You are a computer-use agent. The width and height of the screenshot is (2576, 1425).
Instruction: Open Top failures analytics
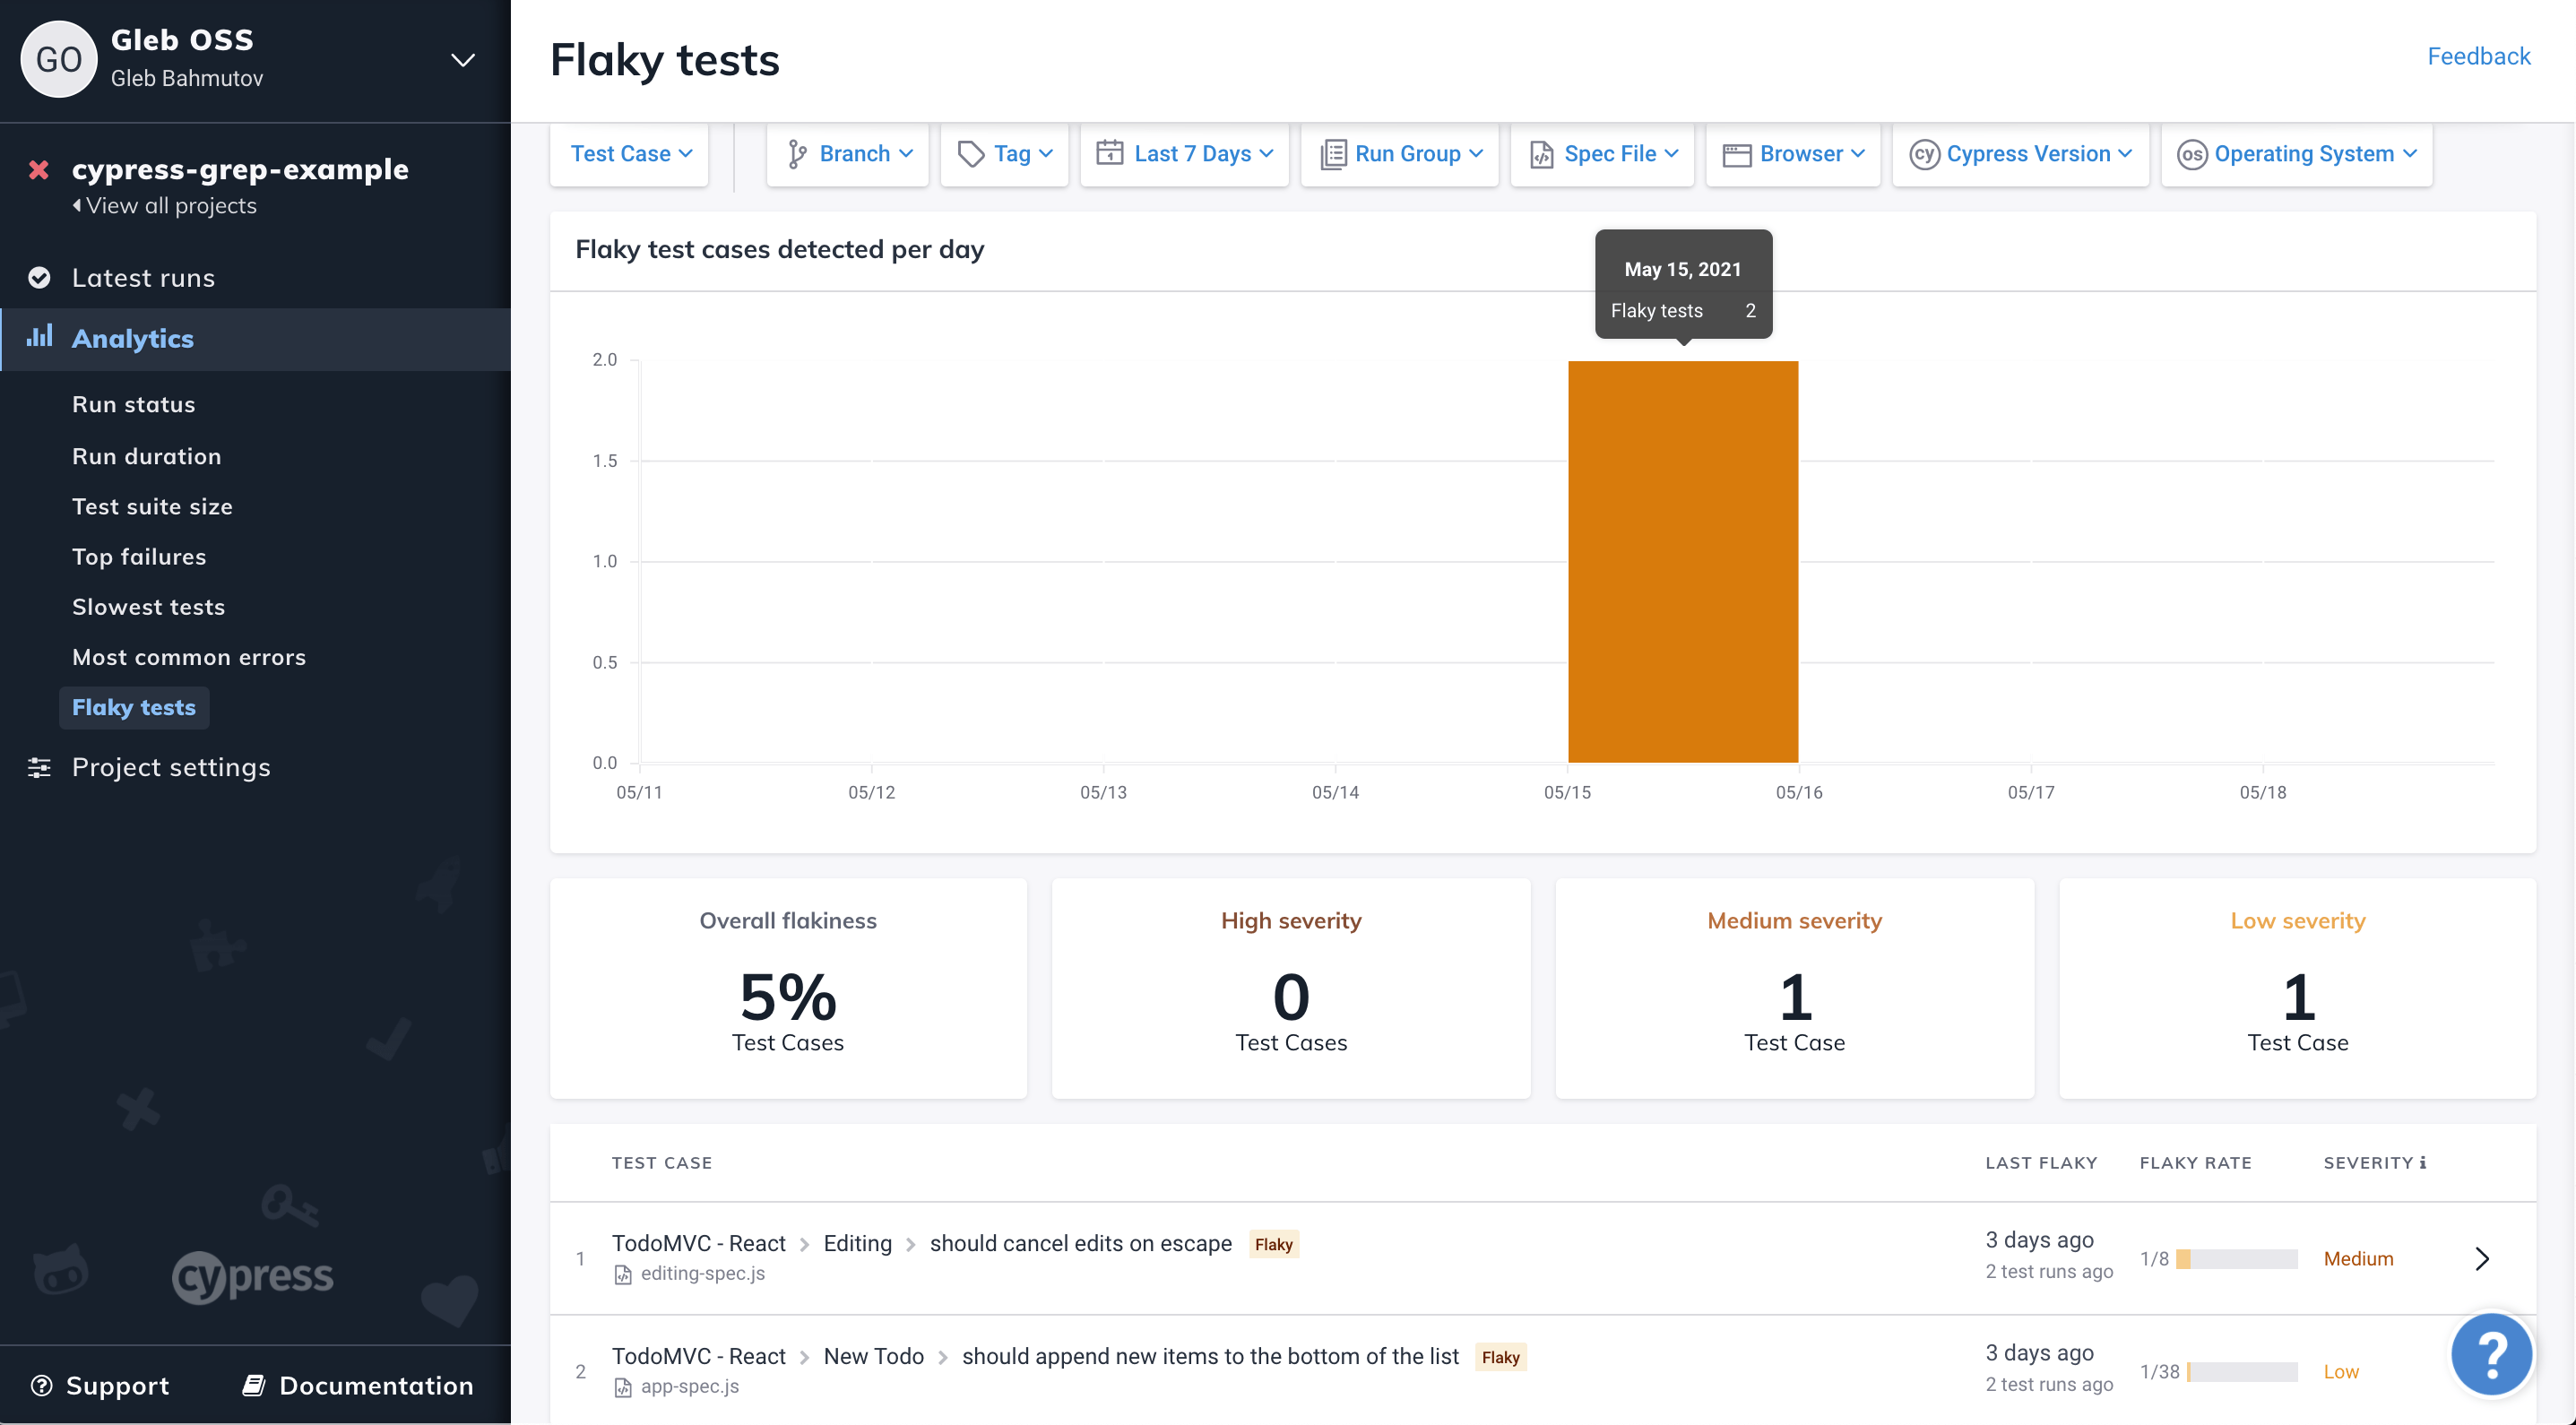tap(139, 557)
